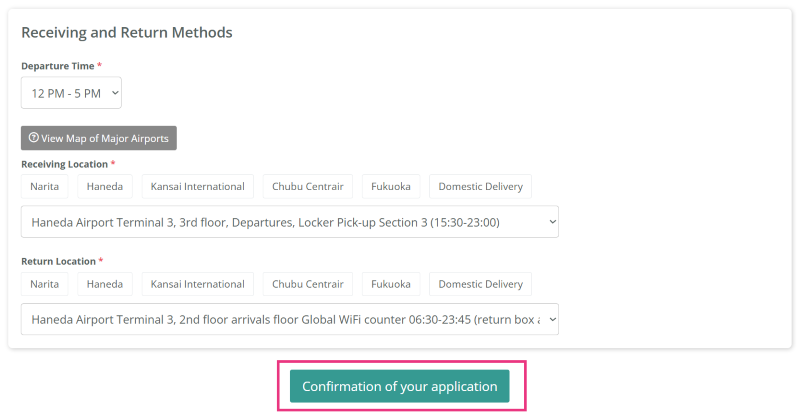Select Haneda as Return Location

(105, 284)
